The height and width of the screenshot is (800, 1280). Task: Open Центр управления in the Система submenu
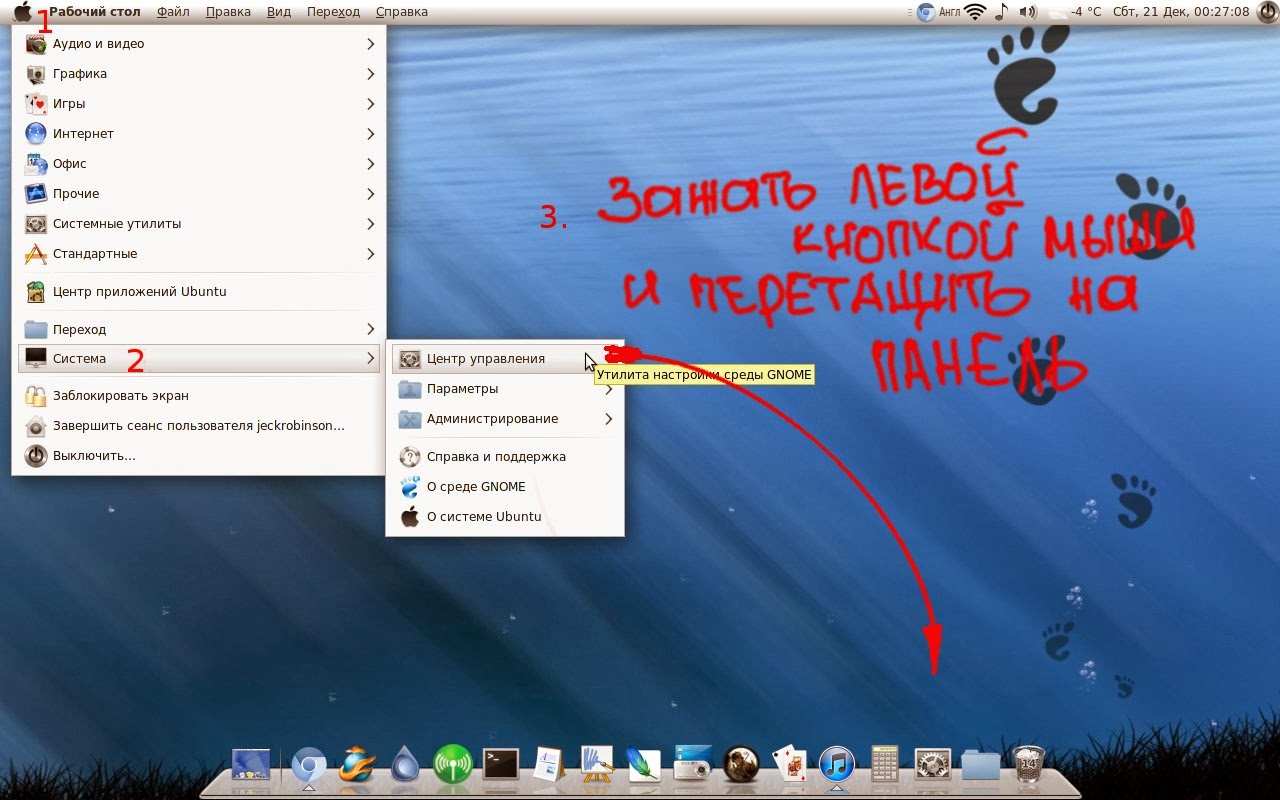[505, 359]
